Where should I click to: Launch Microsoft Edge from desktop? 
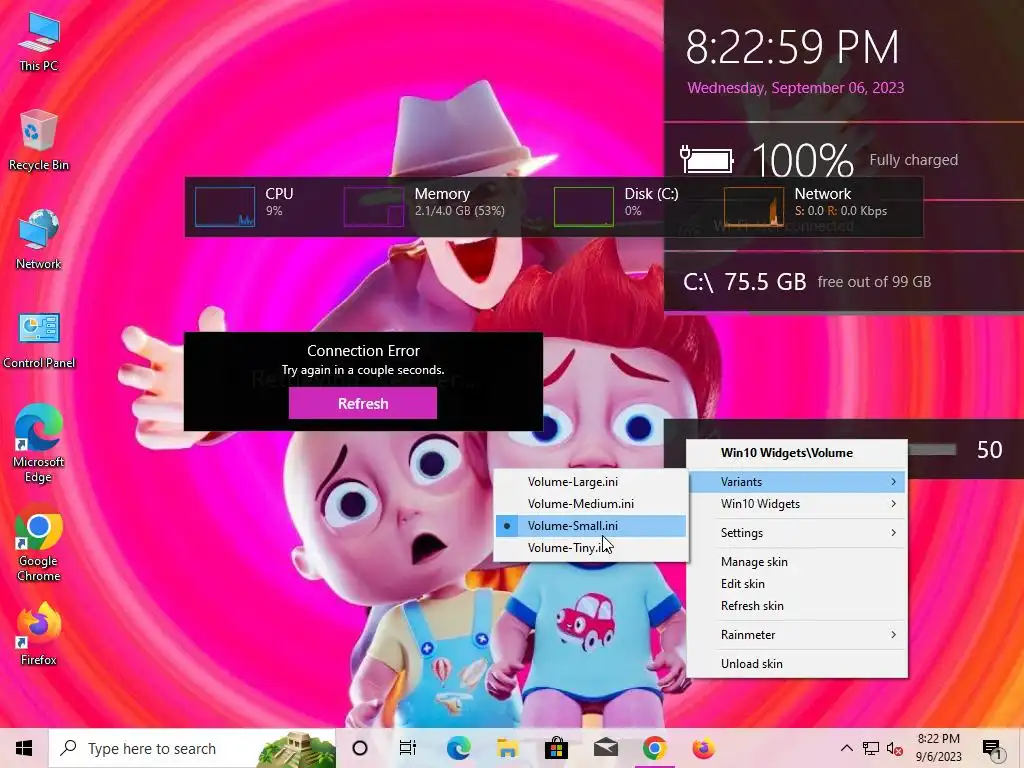(x=39, y=443)
